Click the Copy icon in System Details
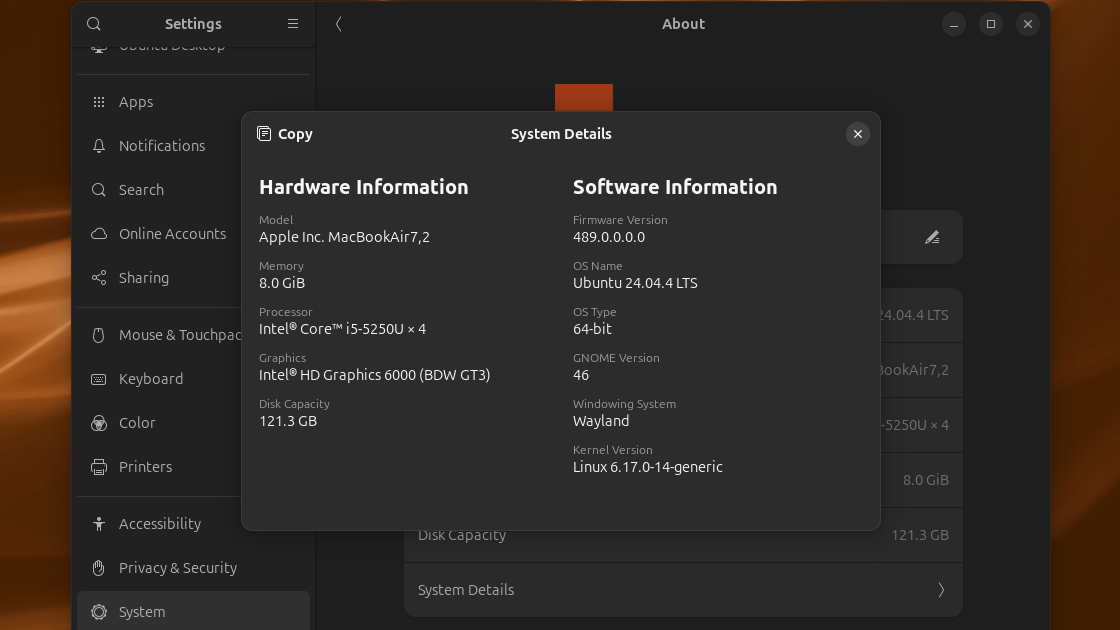 click(264, 134)
